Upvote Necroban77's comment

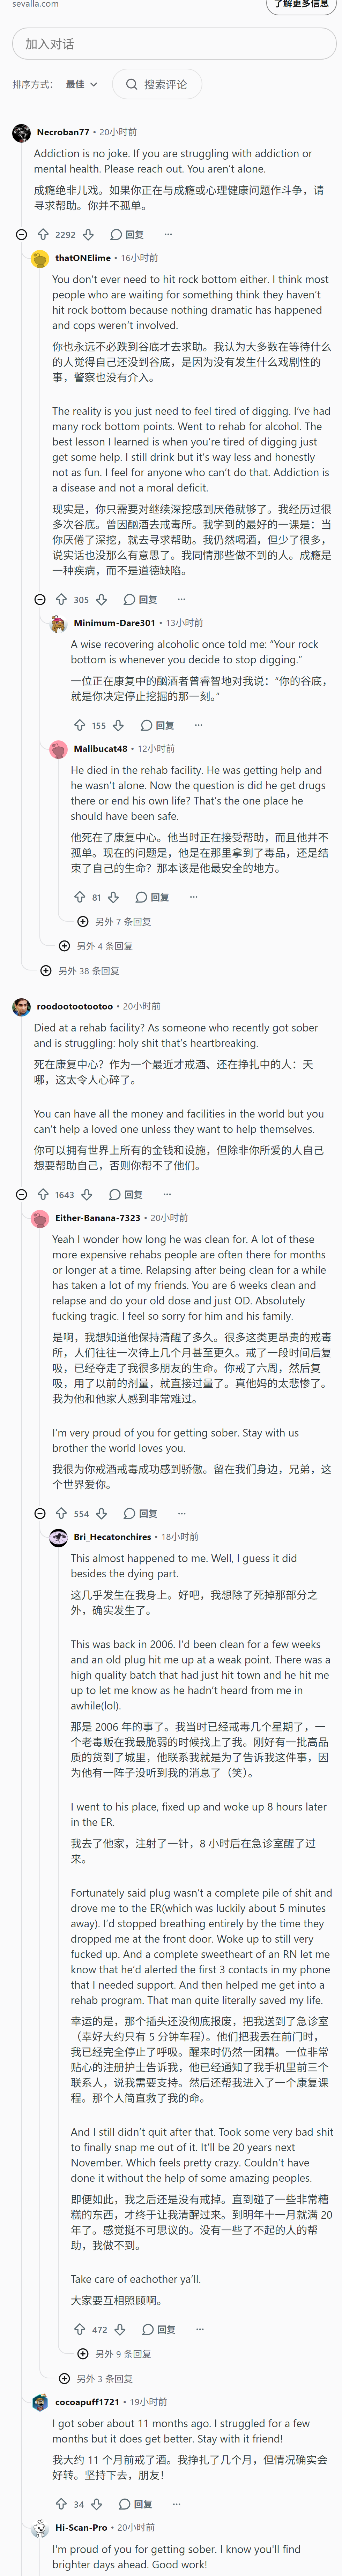point(43,234)
